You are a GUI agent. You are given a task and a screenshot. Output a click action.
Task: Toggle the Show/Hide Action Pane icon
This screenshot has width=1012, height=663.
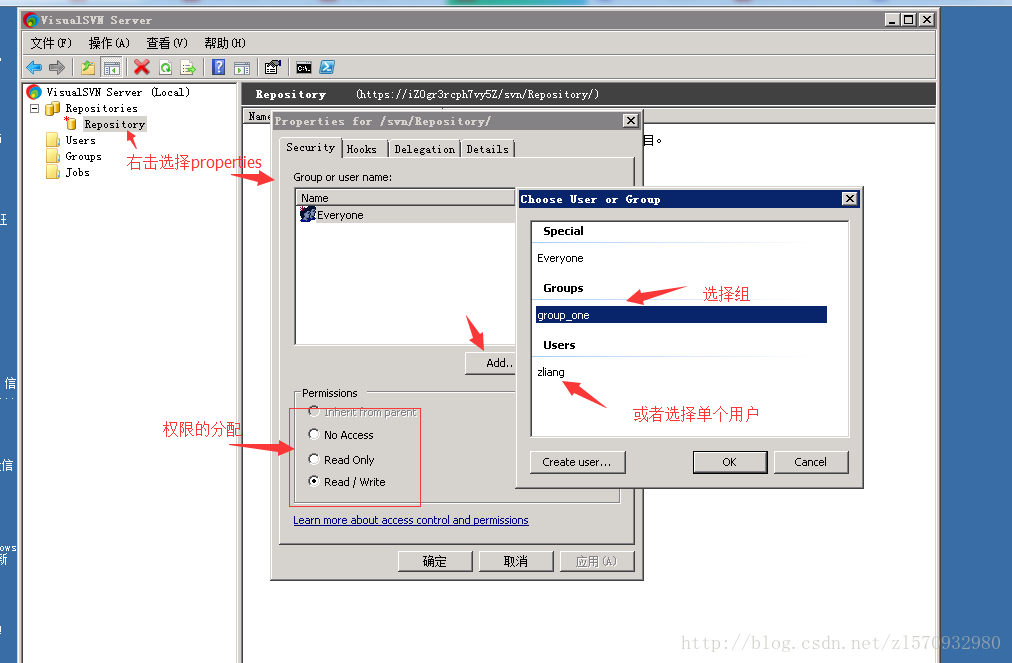[242, 68]
